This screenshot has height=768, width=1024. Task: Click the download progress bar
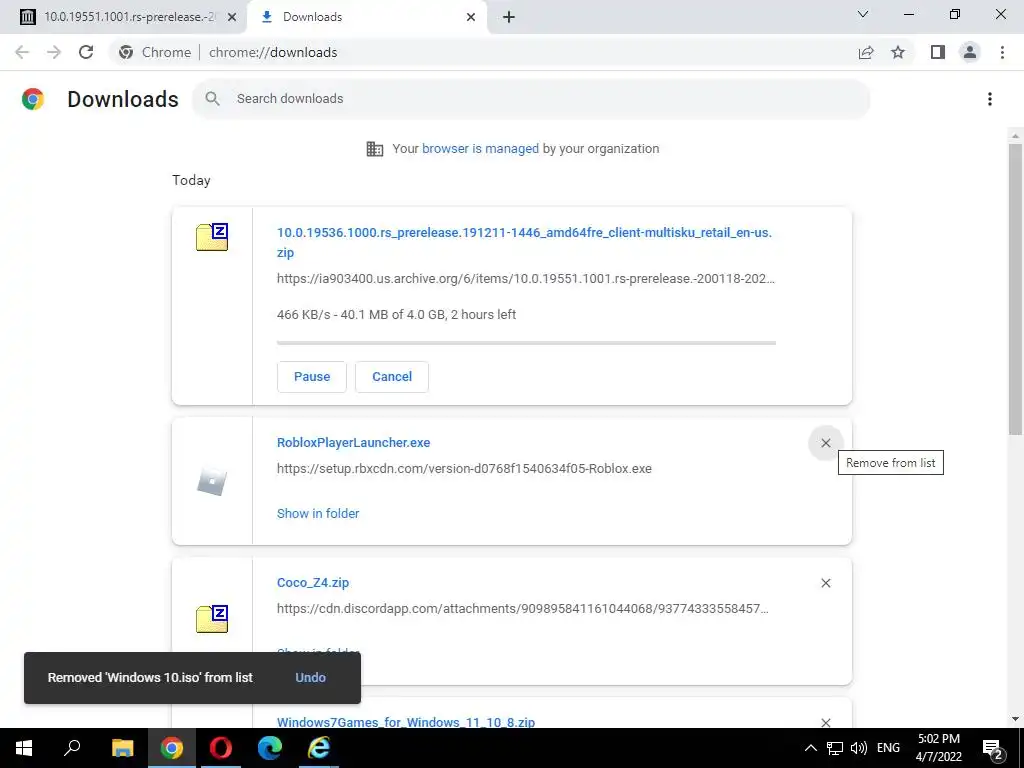[x=526, y=343]
